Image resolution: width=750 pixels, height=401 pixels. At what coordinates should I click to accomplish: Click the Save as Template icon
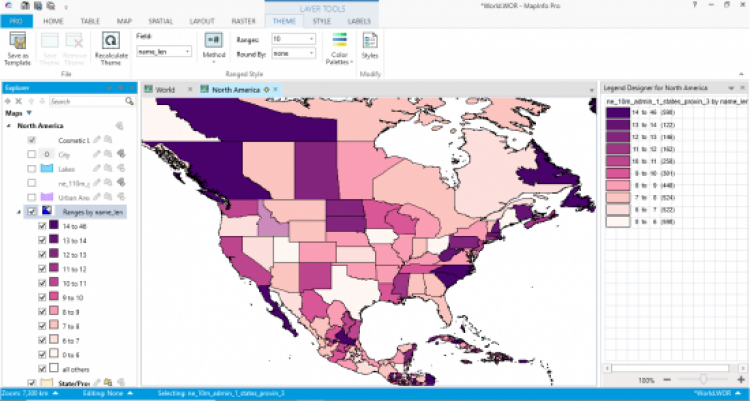(x=17, y=43)
